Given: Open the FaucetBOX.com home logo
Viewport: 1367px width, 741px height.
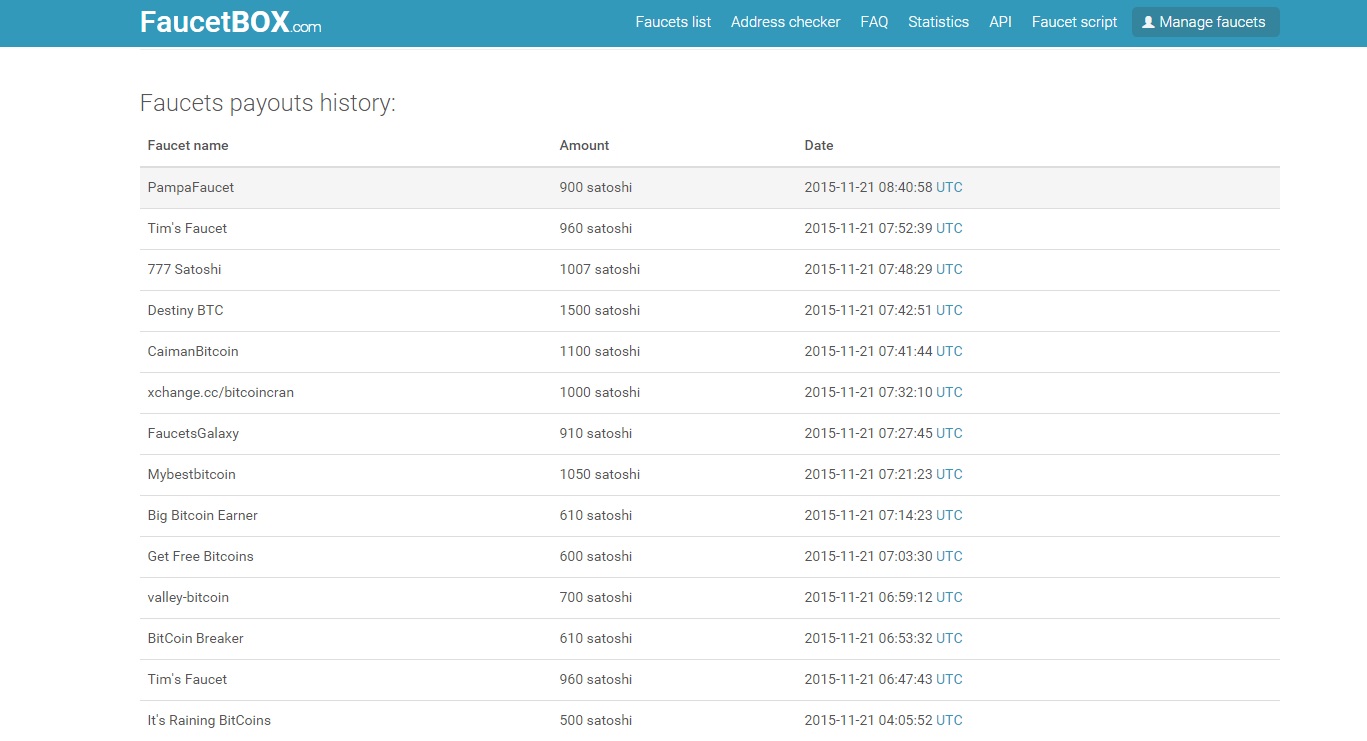Looking at the screenshot, I should pyautogui.click(x=231, y=22).
